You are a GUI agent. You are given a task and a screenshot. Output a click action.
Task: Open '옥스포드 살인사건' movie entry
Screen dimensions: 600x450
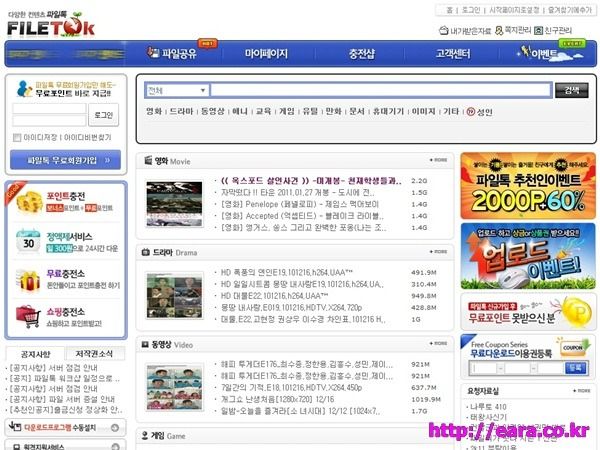pos(311,181)
